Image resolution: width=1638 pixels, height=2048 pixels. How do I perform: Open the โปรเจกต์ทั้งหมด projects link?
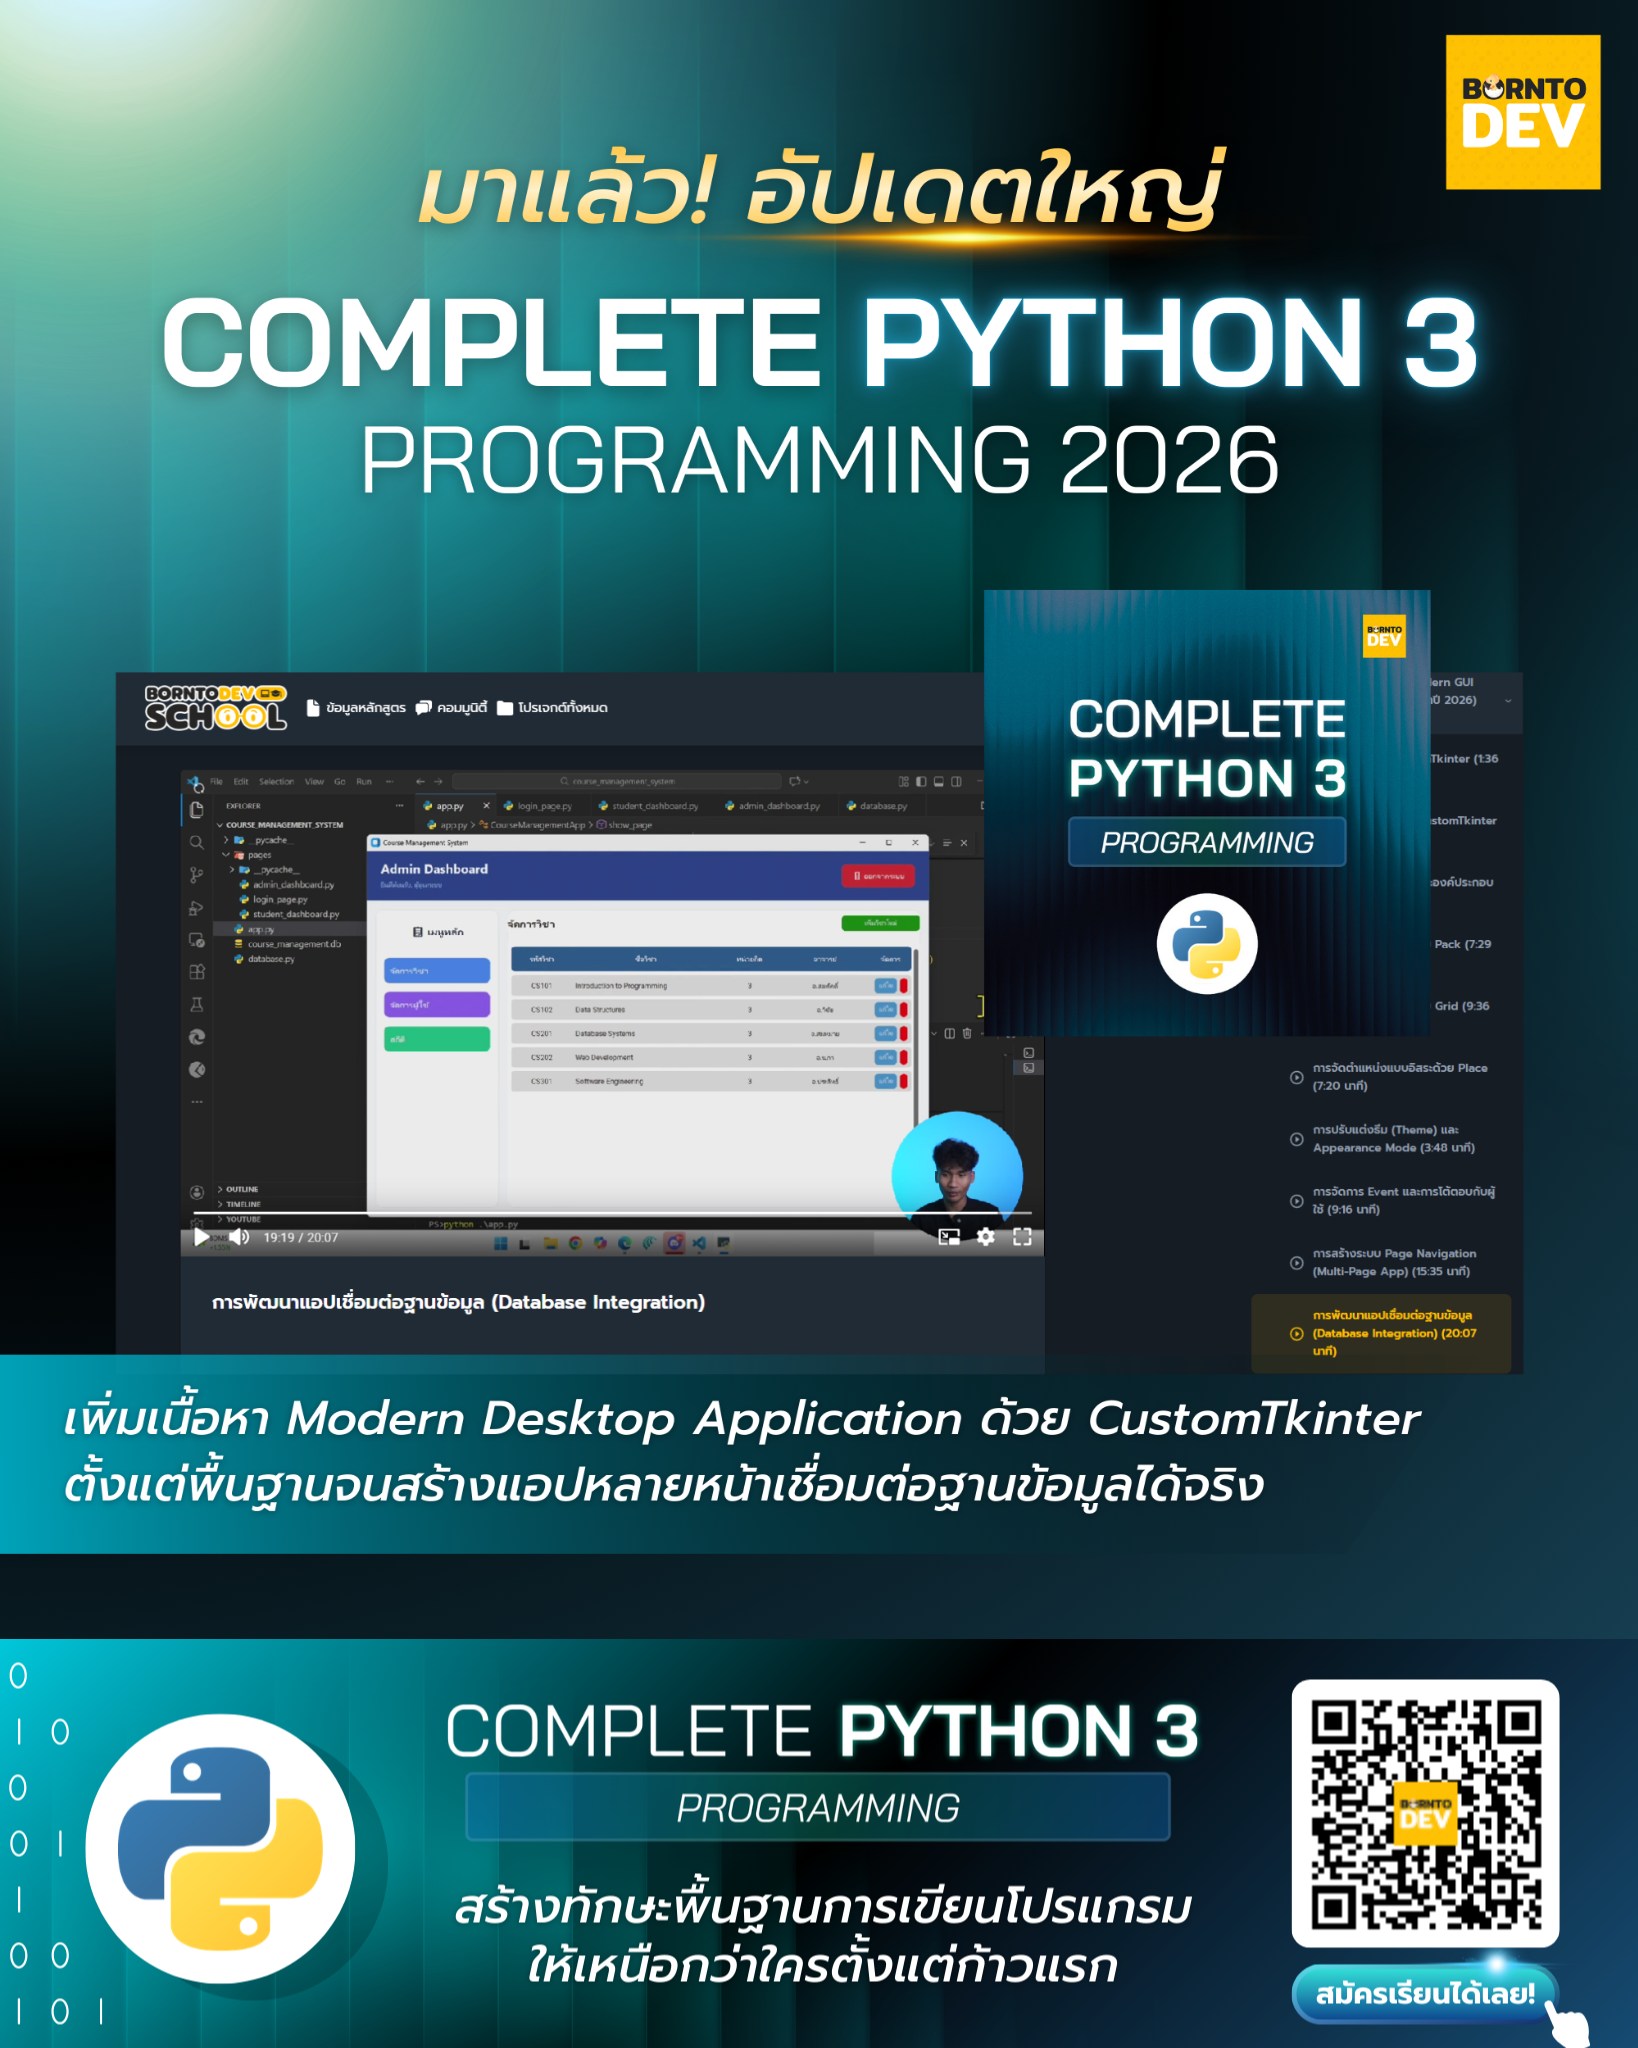553,708
